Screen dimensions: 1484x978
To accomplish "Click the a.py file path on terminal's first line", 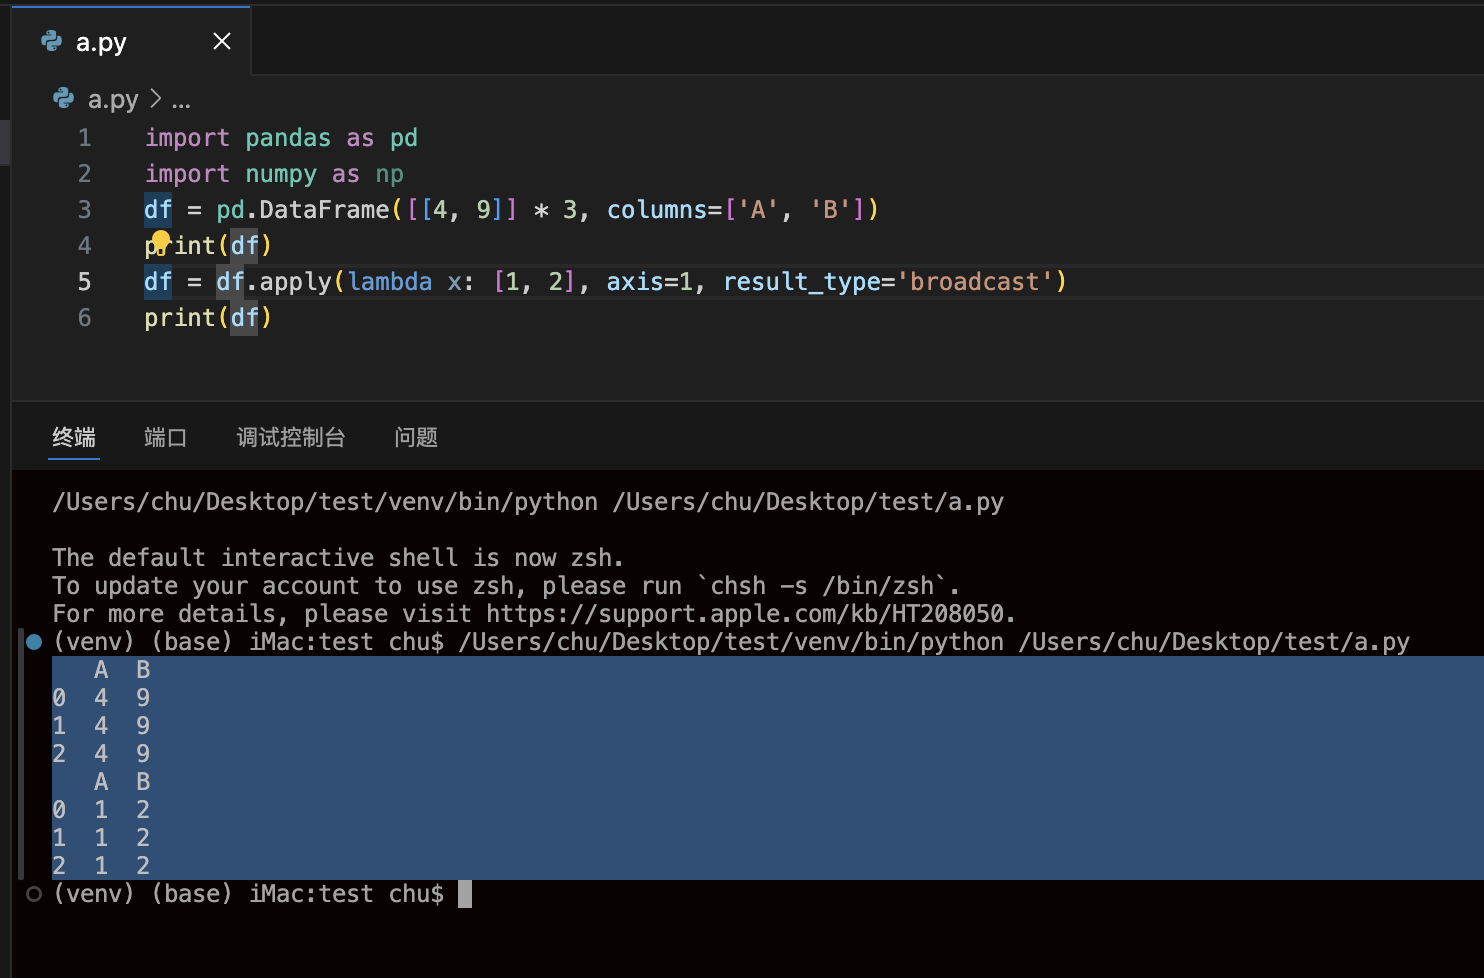I will 808,502.
